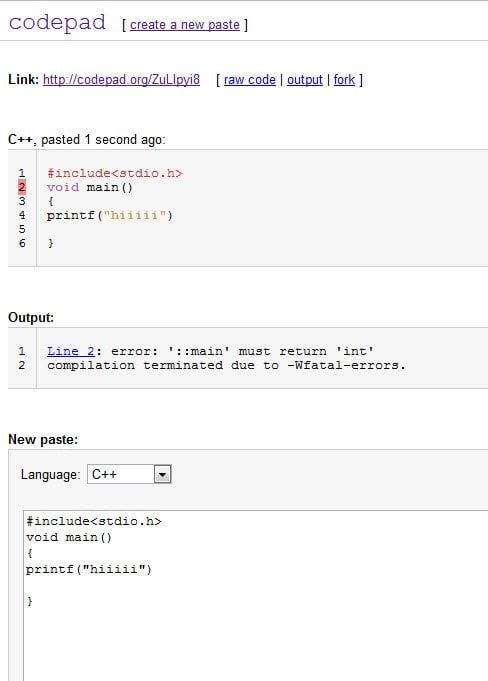Expand the Language dropdown arrow

pyautogui.click(x=163, y=474)
